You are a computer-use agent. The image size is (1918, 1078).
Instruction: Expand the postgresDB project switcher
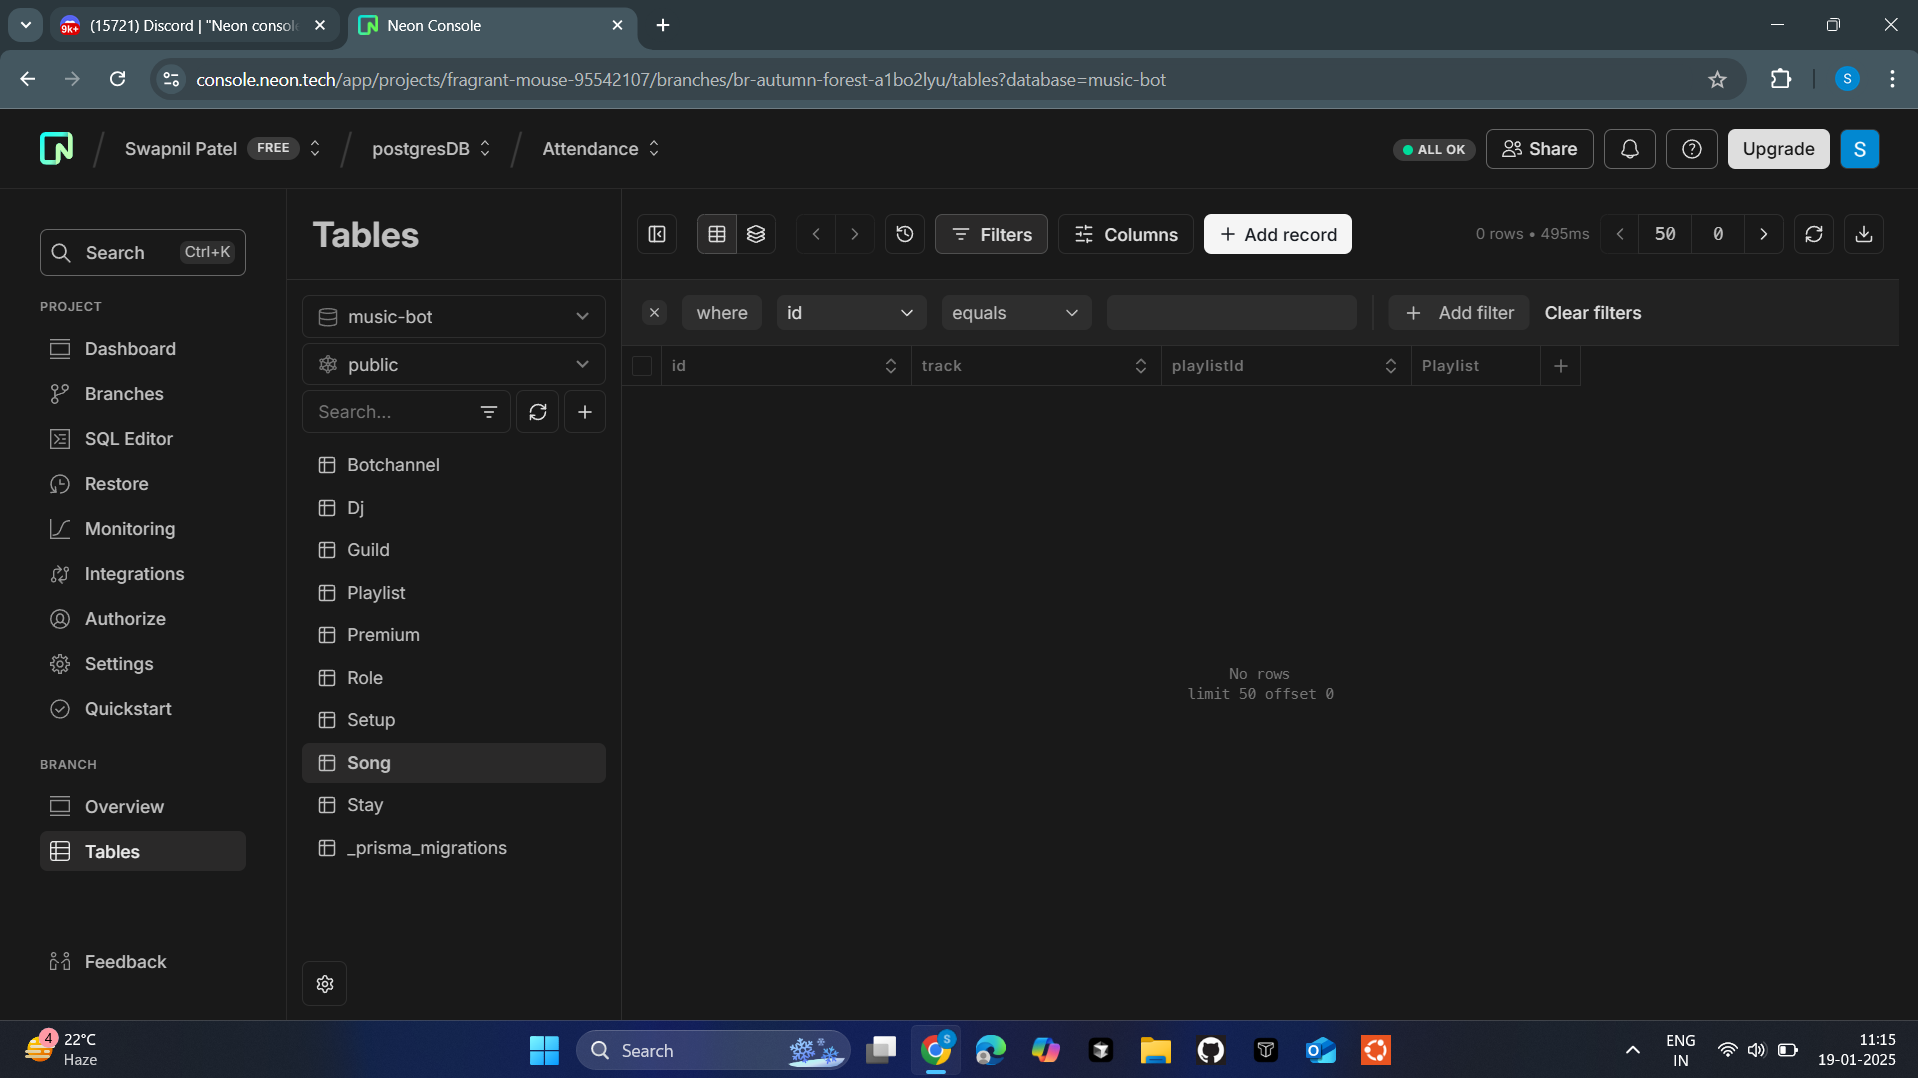point(485,148)
